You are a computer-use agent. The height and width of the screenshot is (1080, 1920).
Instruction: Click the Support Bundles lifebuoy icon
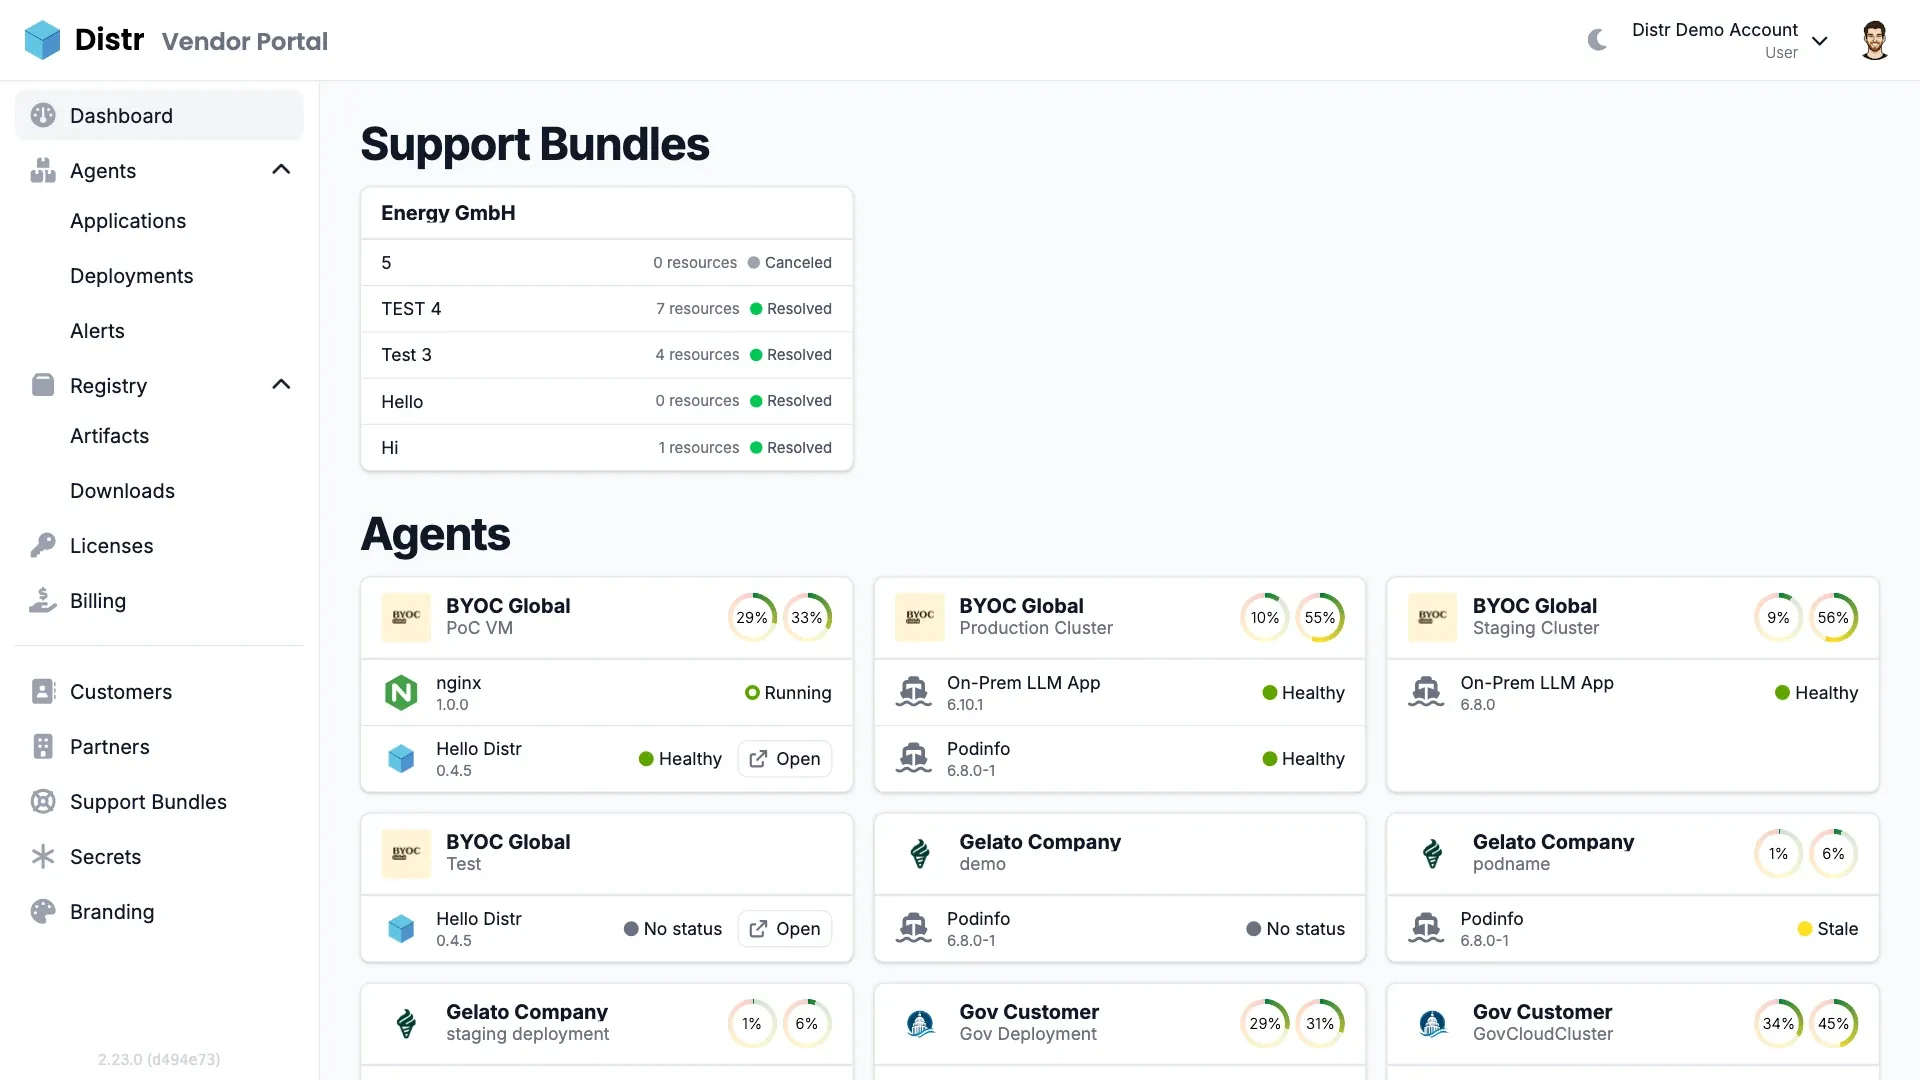pyautogui.click(x=43, y=801)
